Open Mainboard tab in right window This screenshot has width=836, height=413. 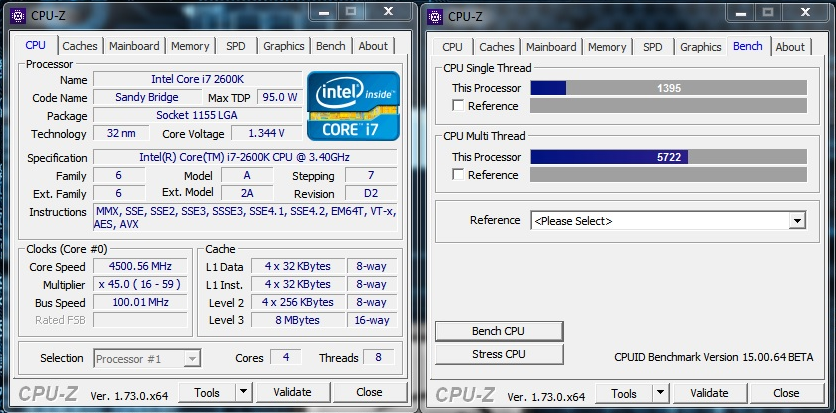551,47
